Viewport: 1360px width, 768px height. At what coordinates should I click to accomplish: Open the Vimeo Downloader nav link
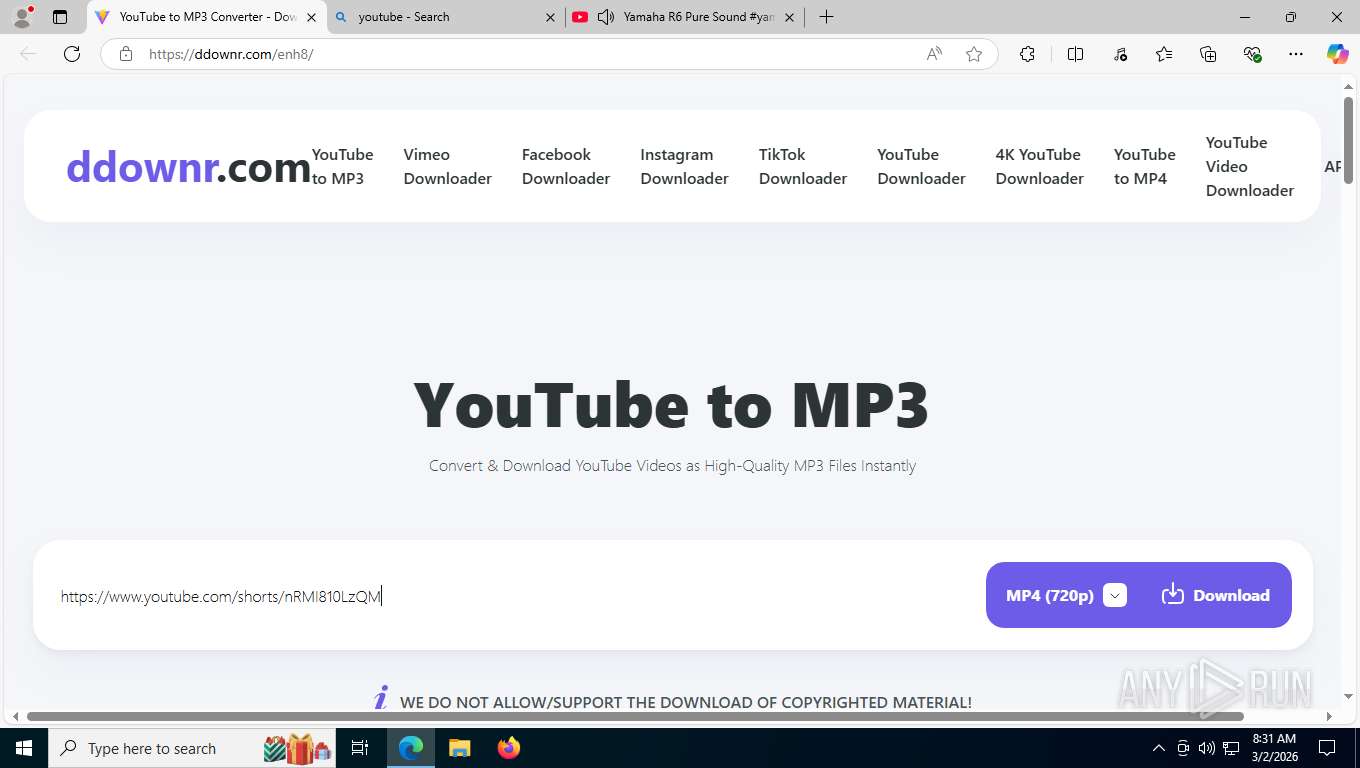[x=447, y=166]
